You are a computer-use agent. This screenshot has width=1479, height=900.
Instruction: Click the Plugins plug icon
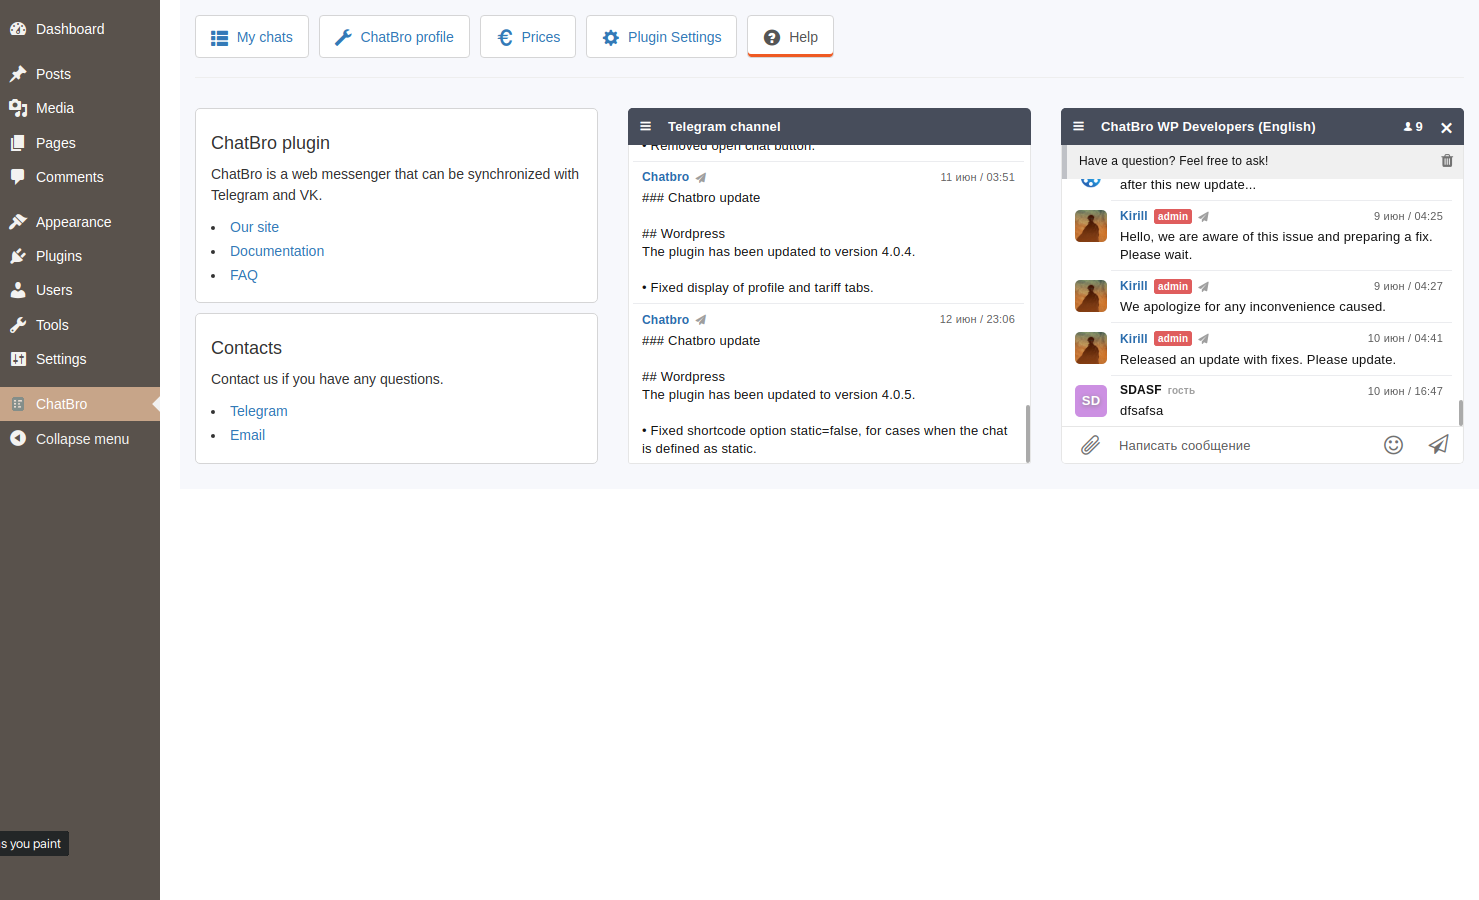point(17,256)
